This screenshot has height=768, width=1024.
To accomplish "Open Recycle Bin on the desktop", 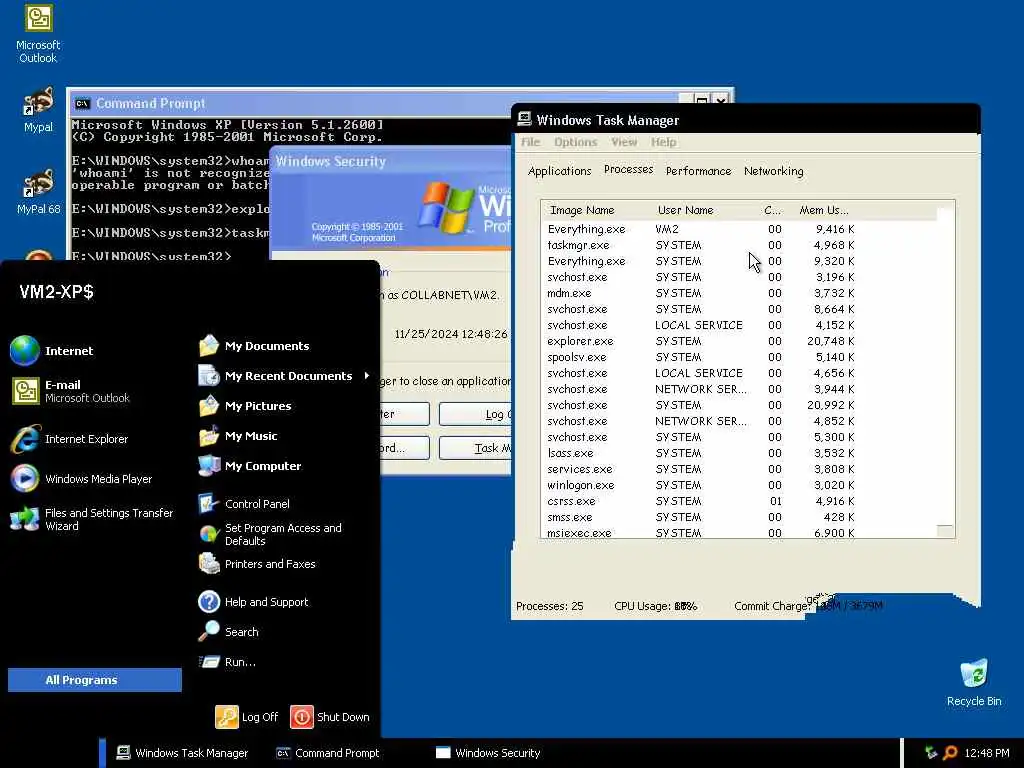I will 974,682.
